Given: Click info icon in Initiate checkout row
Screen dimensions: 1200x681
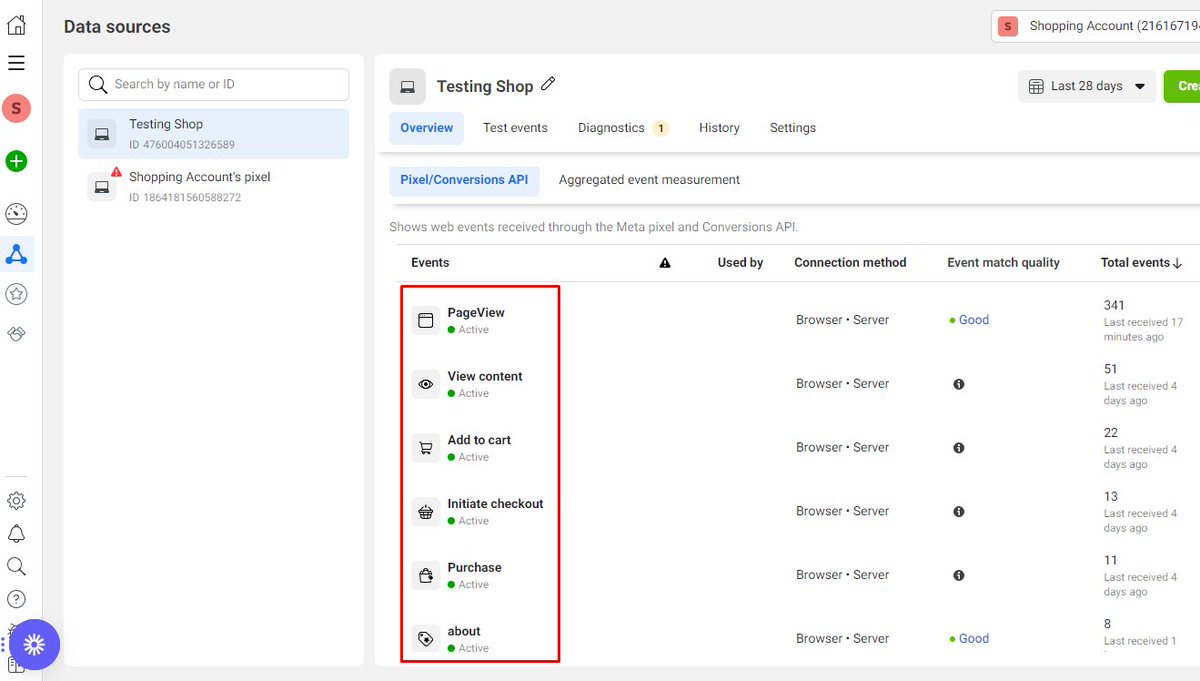Looking at the screenshot, I should [959, 512].
